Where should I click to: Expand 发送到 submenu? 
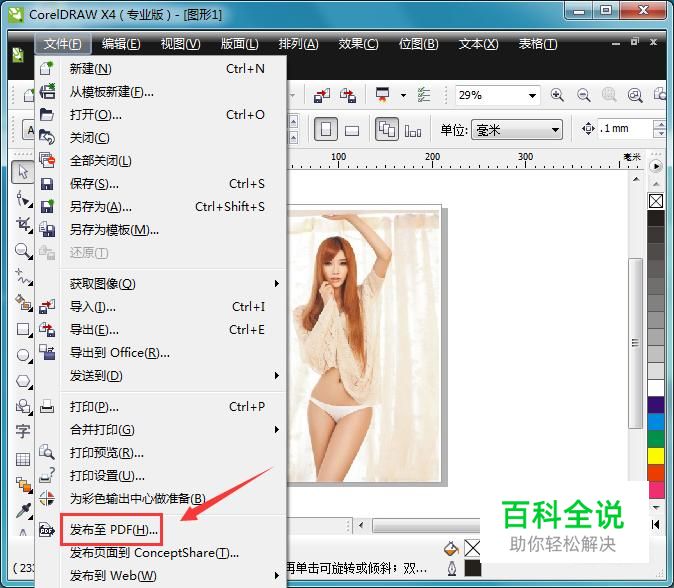[277, 376]
